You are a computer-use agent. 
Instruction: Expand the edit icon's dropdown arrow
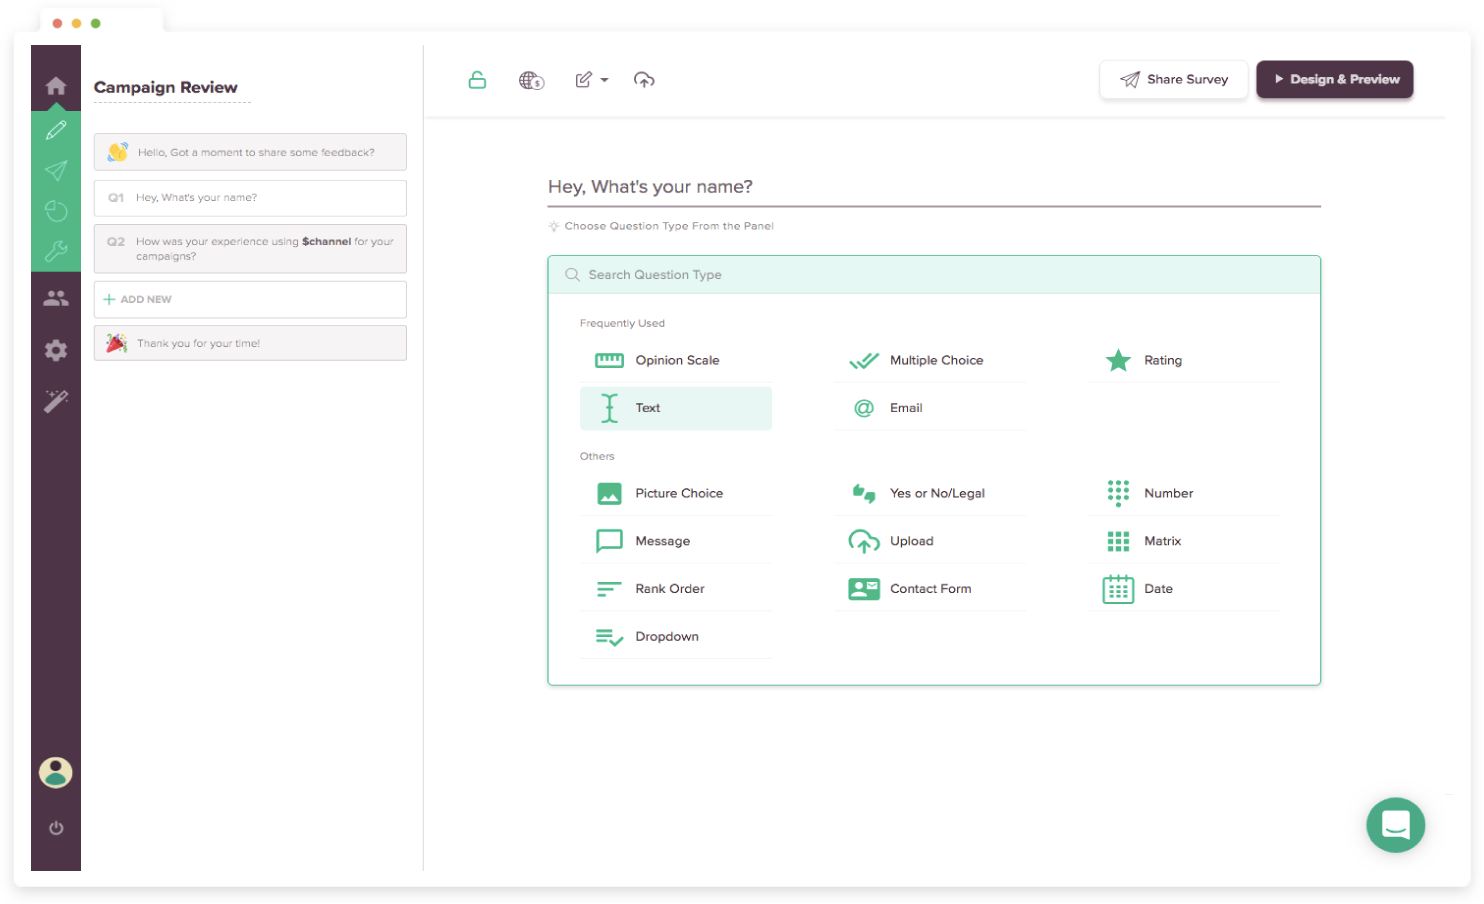pos(604,80)
